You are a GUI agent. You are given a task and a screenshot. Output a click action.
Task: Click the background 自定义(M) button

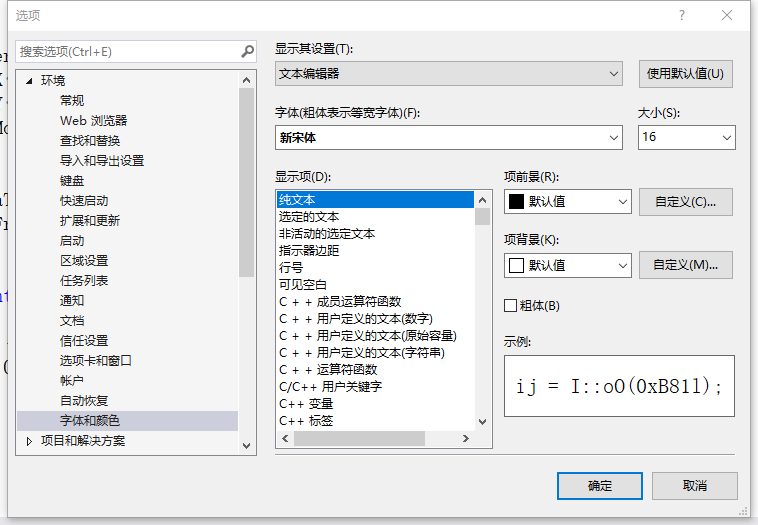click(685, 265)
